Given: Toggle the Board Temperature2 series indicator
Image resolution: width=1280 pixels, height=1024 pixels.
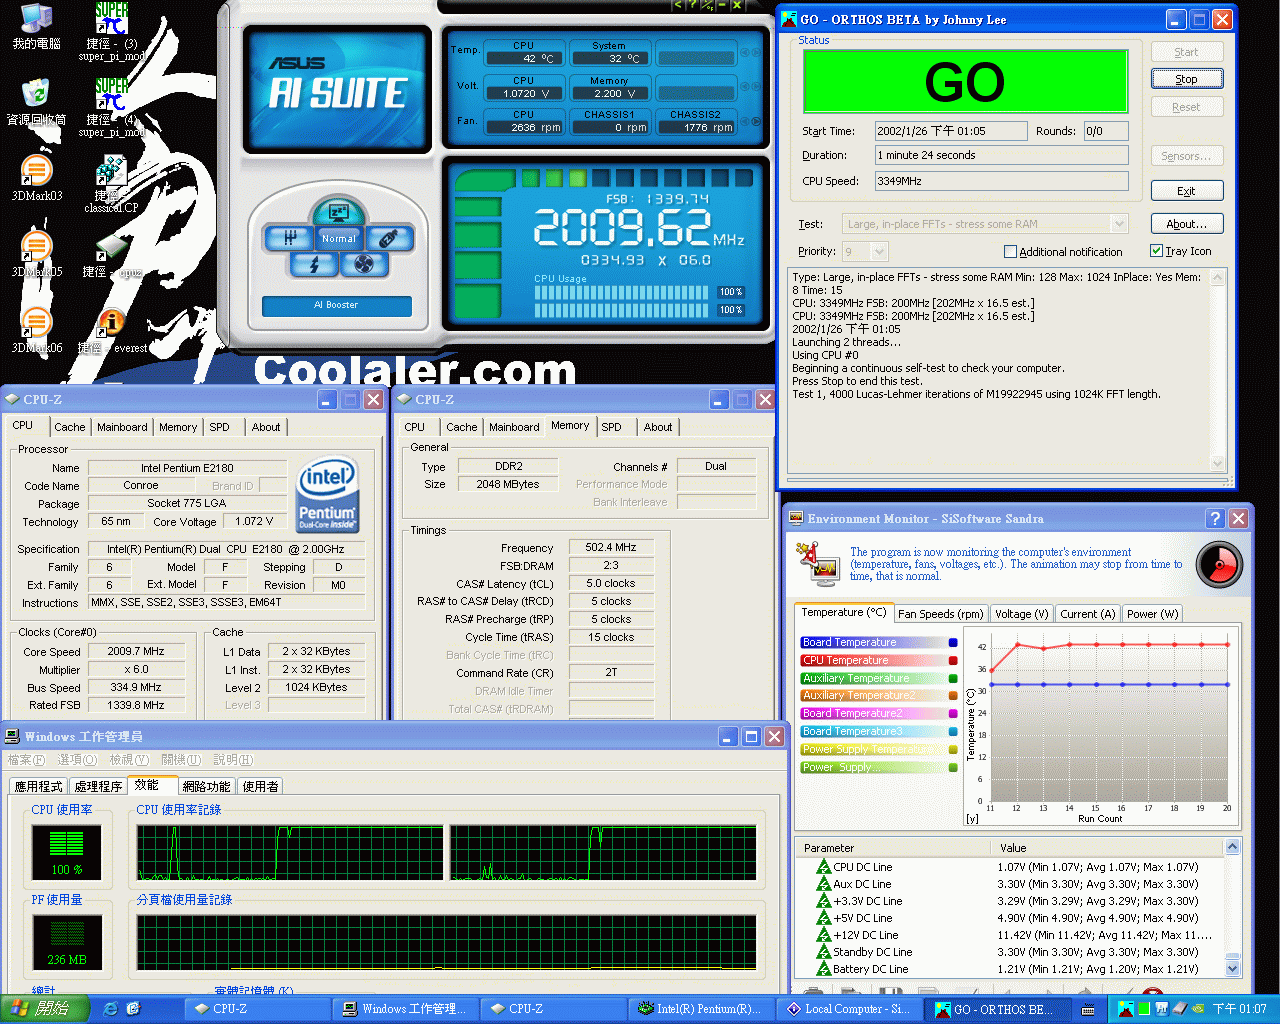Looking at the screenshot, I should [953, 714].
